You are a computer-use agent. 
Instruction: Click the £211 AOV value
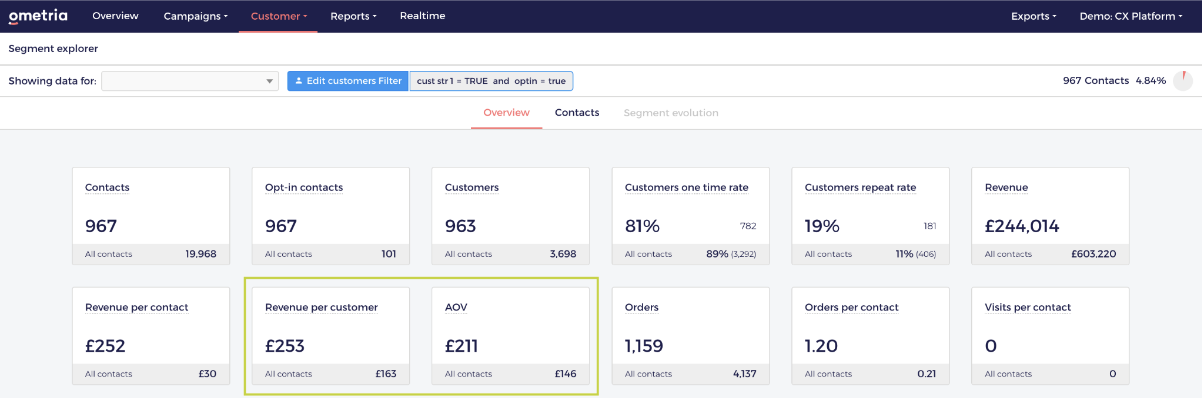point(462,346)
